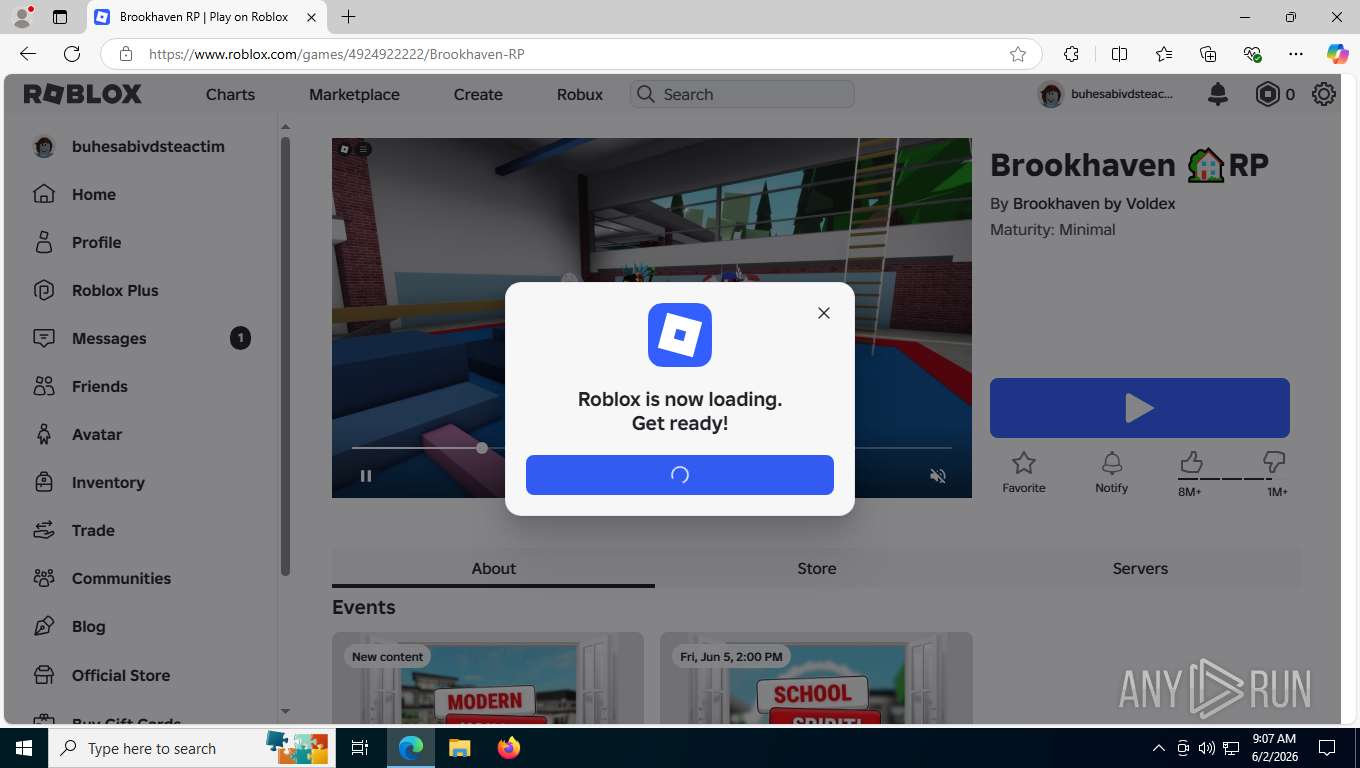Open the Robux balance icon
Viewport: 1360px width, 768px height.
(x=1268, y=94)
